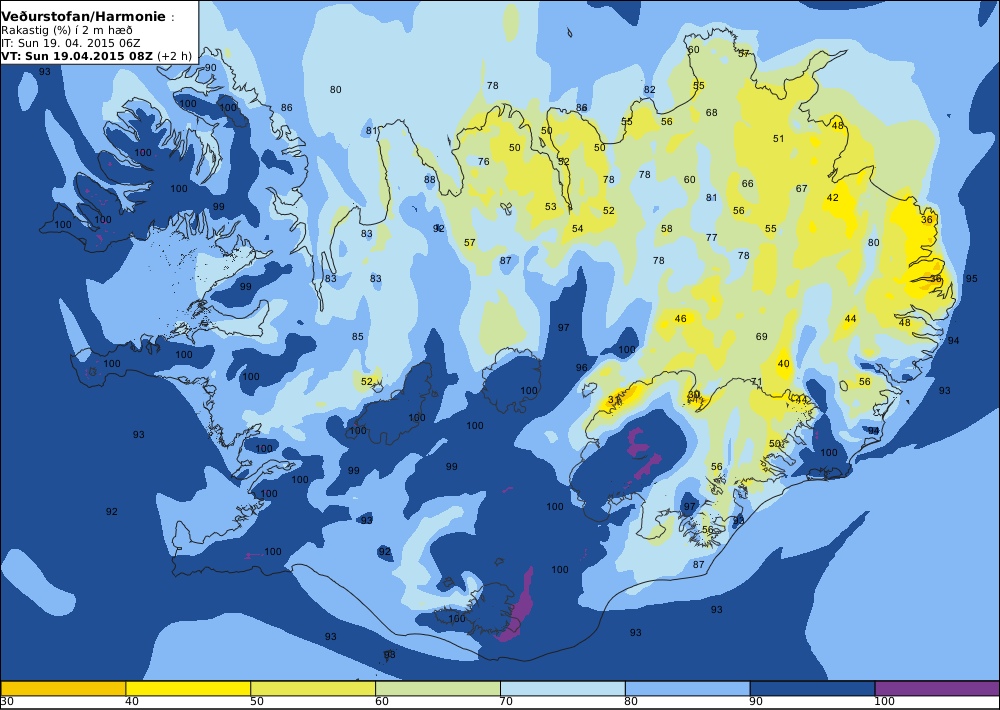Click the pale blue 70–80 legend swatch
This screenshot has width=1000, height=710.
pos(562,688)
